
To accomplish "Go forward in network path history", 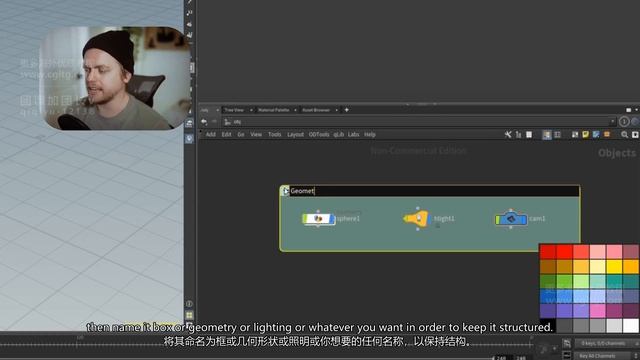I will 214,122.
